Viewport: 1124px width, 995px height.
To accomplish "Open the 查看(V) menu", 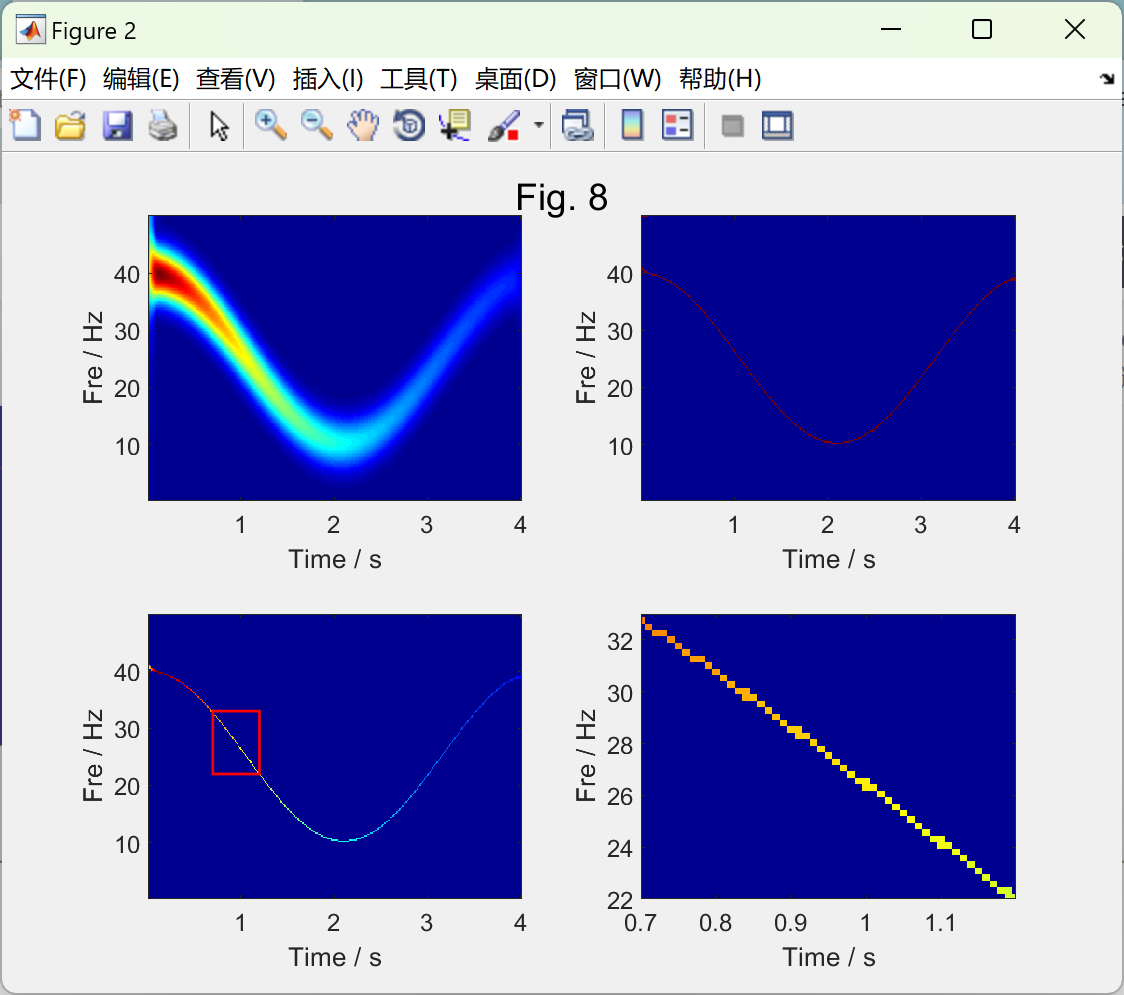I will 235,79.
